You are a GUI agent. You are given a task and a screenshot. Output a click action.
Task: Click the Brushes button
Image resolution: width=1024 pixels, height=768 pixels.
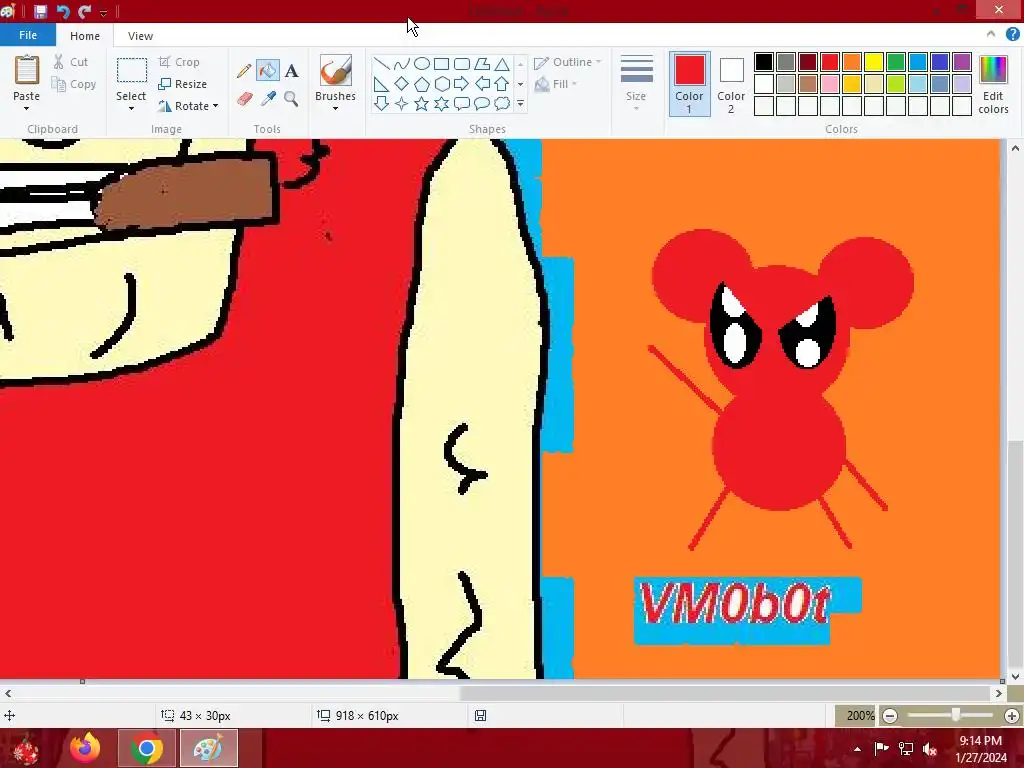(336, 78)
